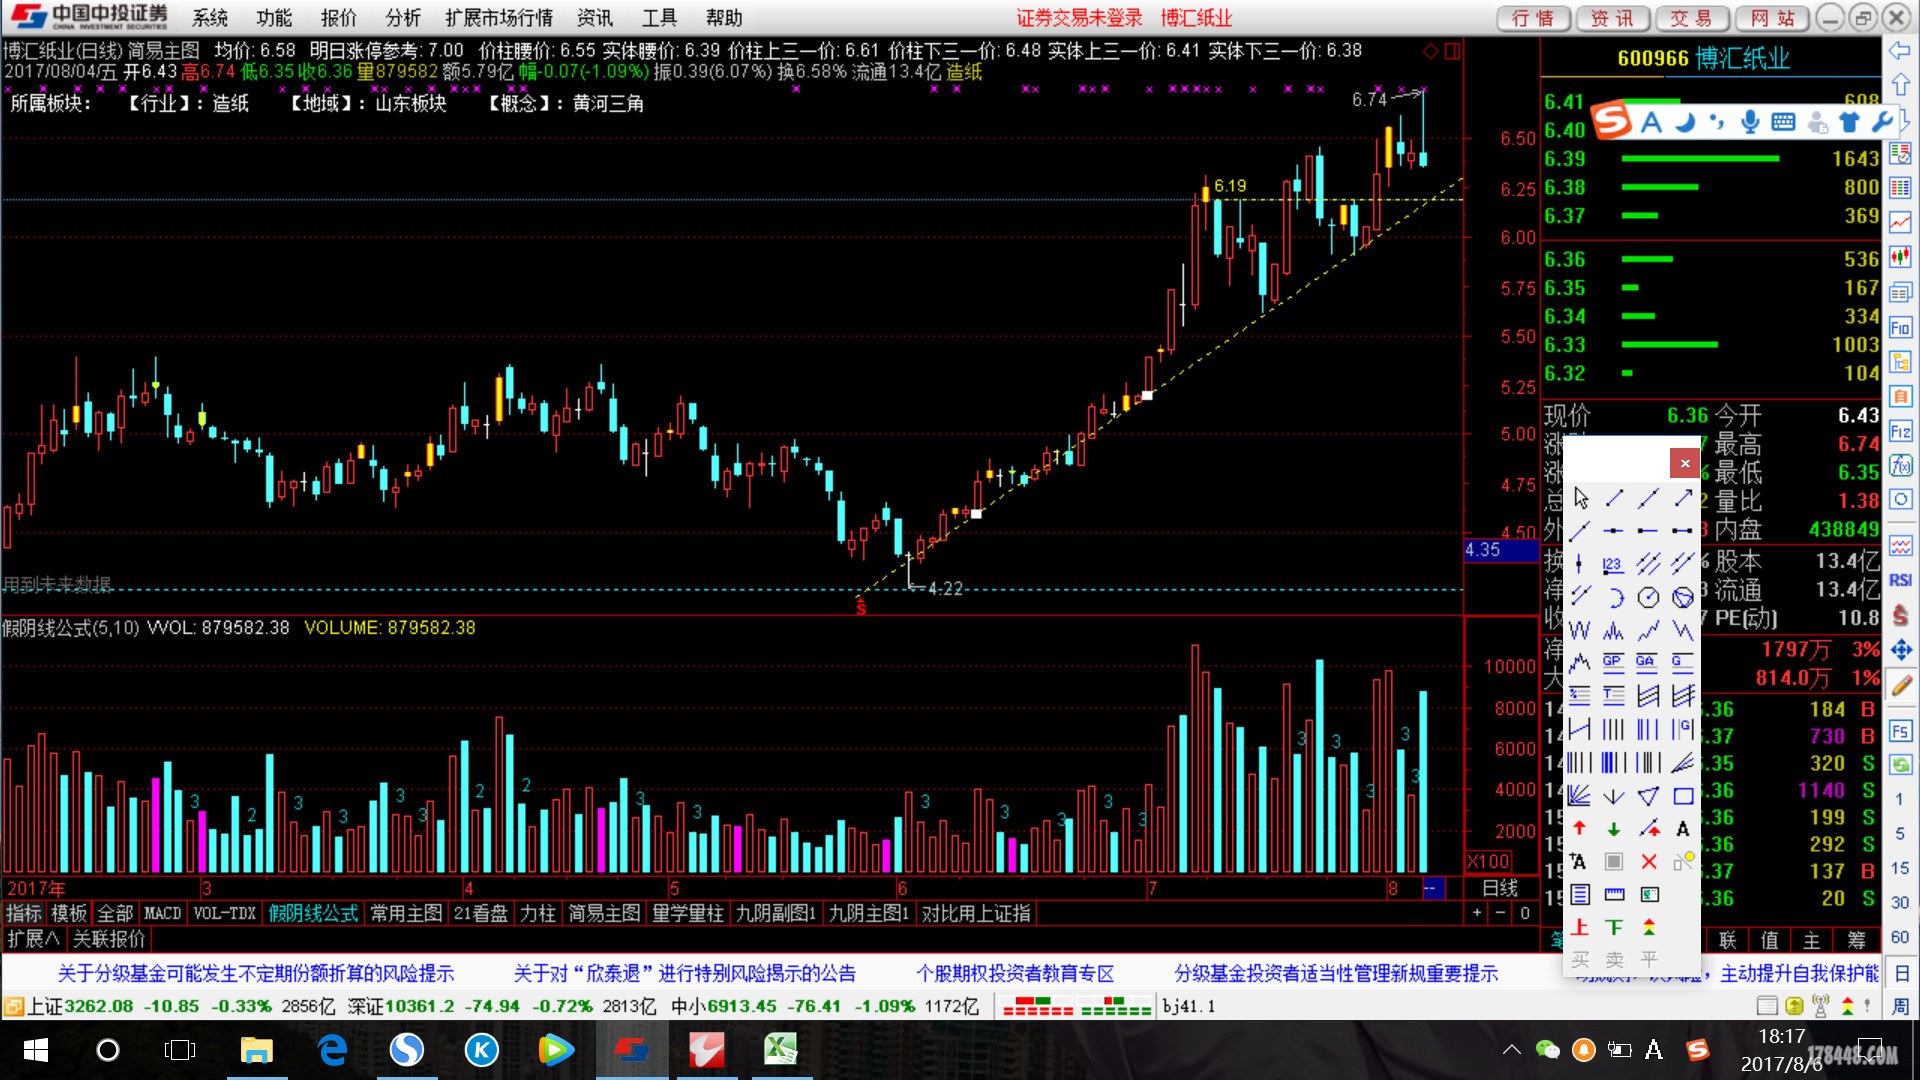Image resolution: width=1920 pixels, height=1080 pixels.
Task: Select the text annotation A tool
Action: [1683, 829]
